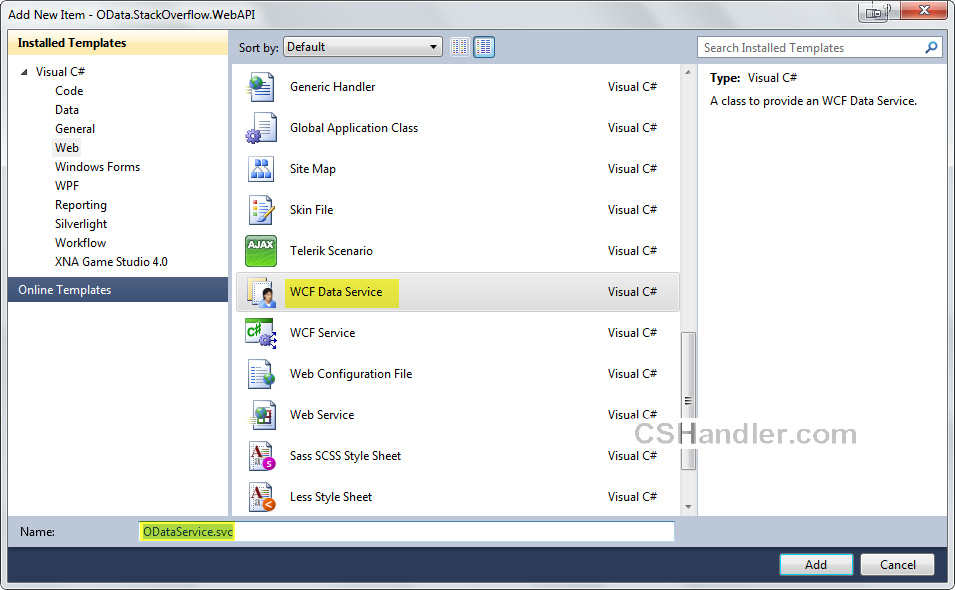The height and width of the screenshot is (590, 955).
Task: Select the Generic Handler template icon
Action: pyautogui.click(x=261, y=87)
